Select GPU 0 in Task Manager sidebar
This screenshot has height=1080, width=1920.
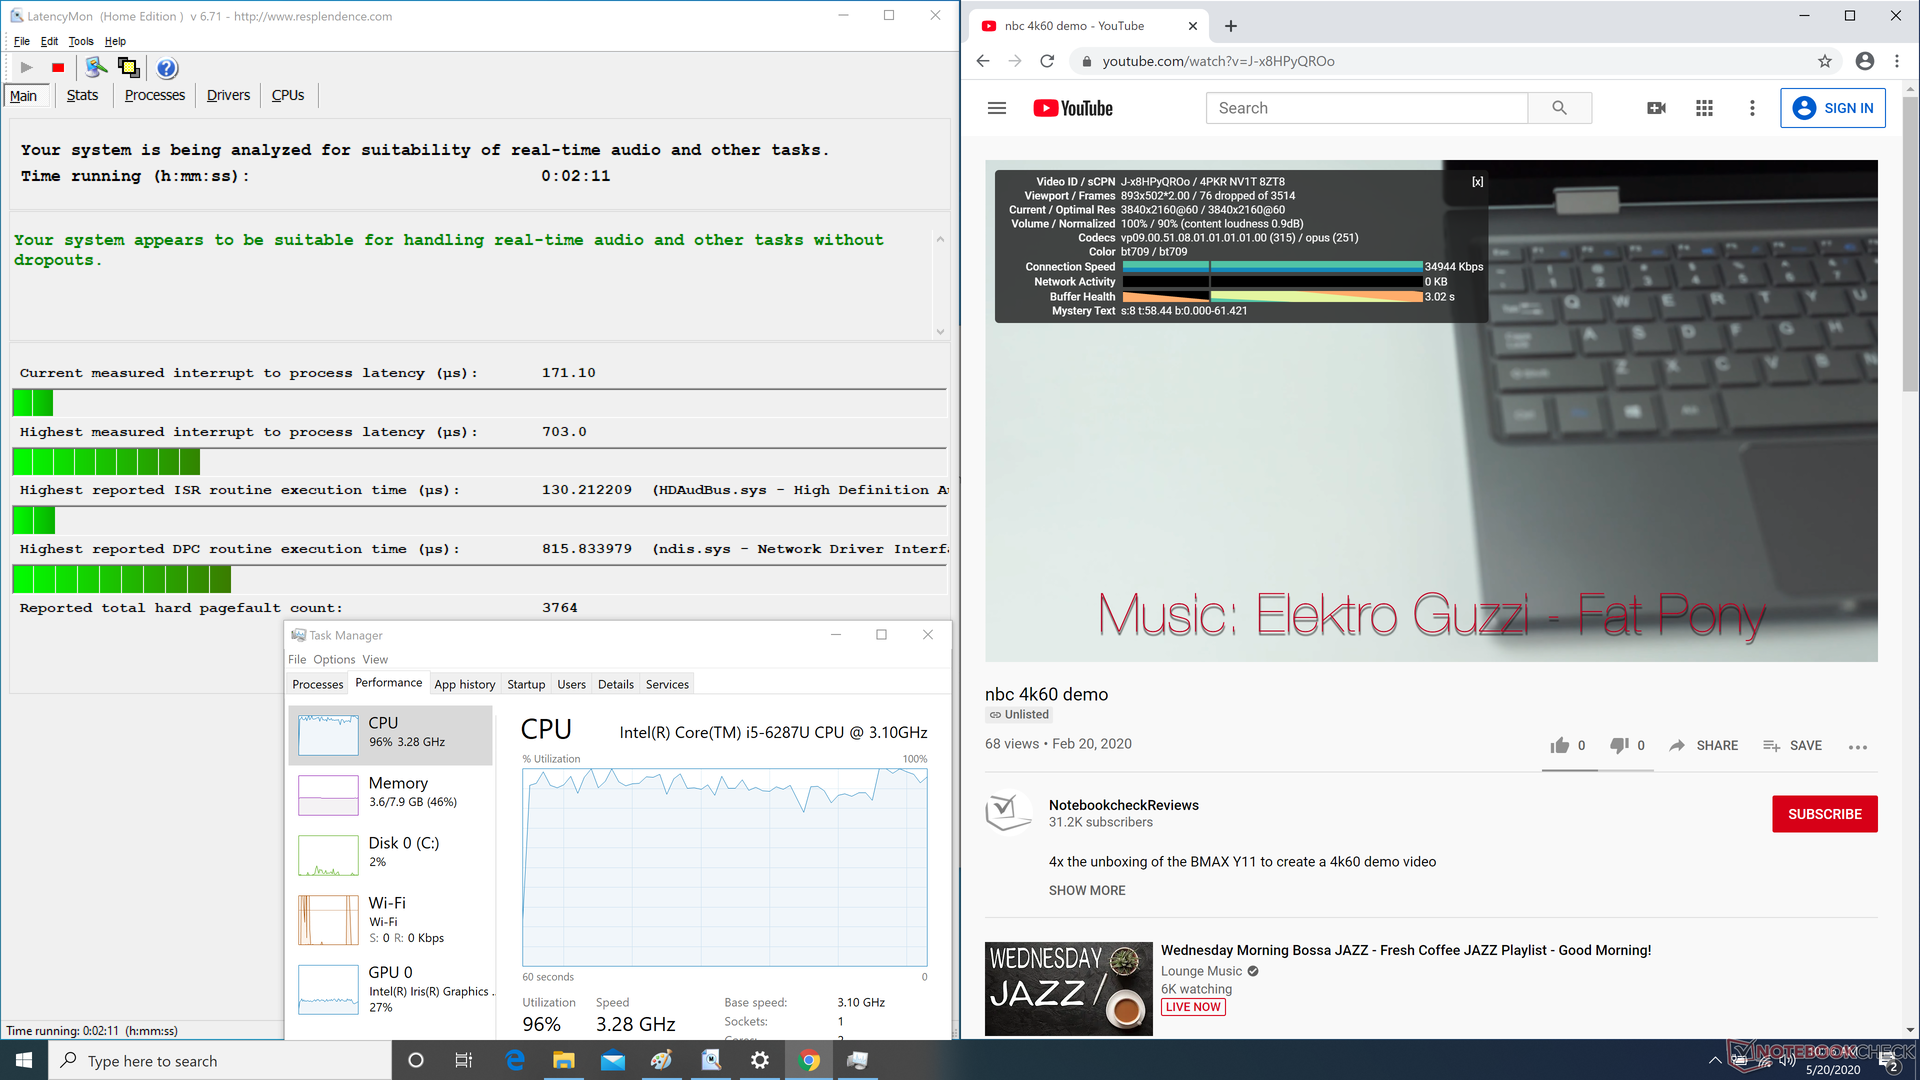point(391,989)
